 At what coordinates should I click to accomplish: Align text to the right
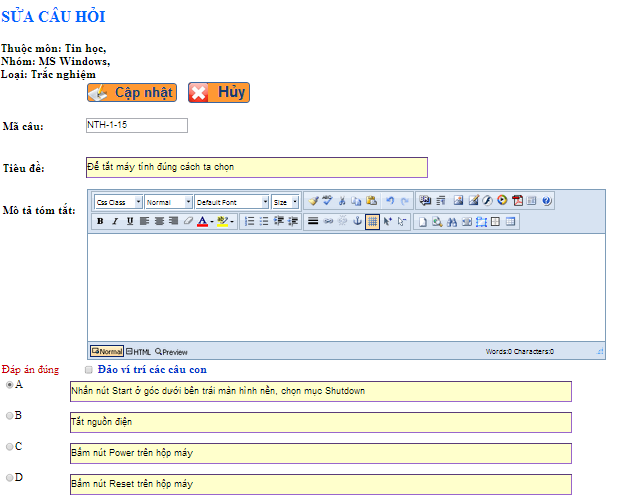tap(173, 221)
